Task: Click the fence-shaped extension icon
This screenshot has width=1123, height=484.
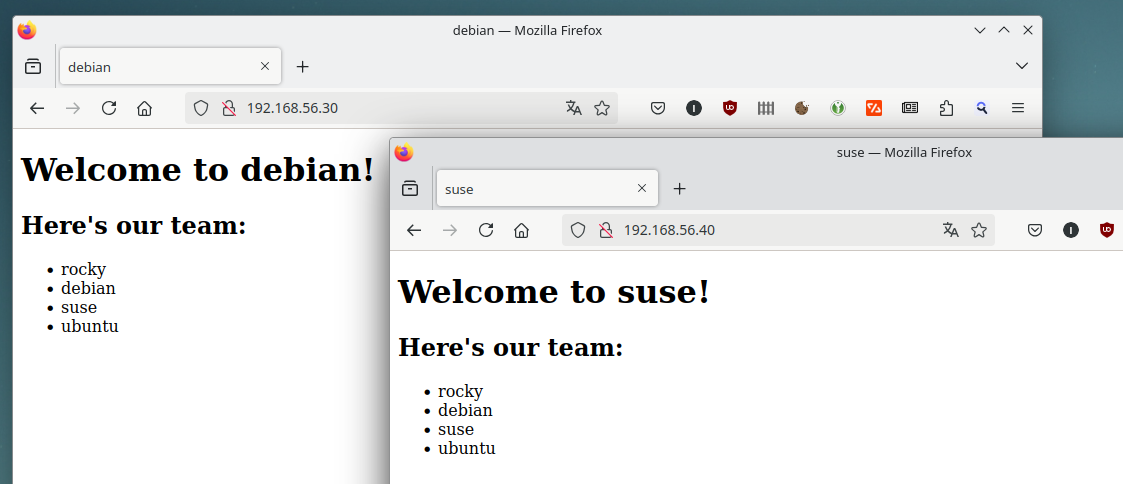Action: pyautogui.click(x=766, y=108)
